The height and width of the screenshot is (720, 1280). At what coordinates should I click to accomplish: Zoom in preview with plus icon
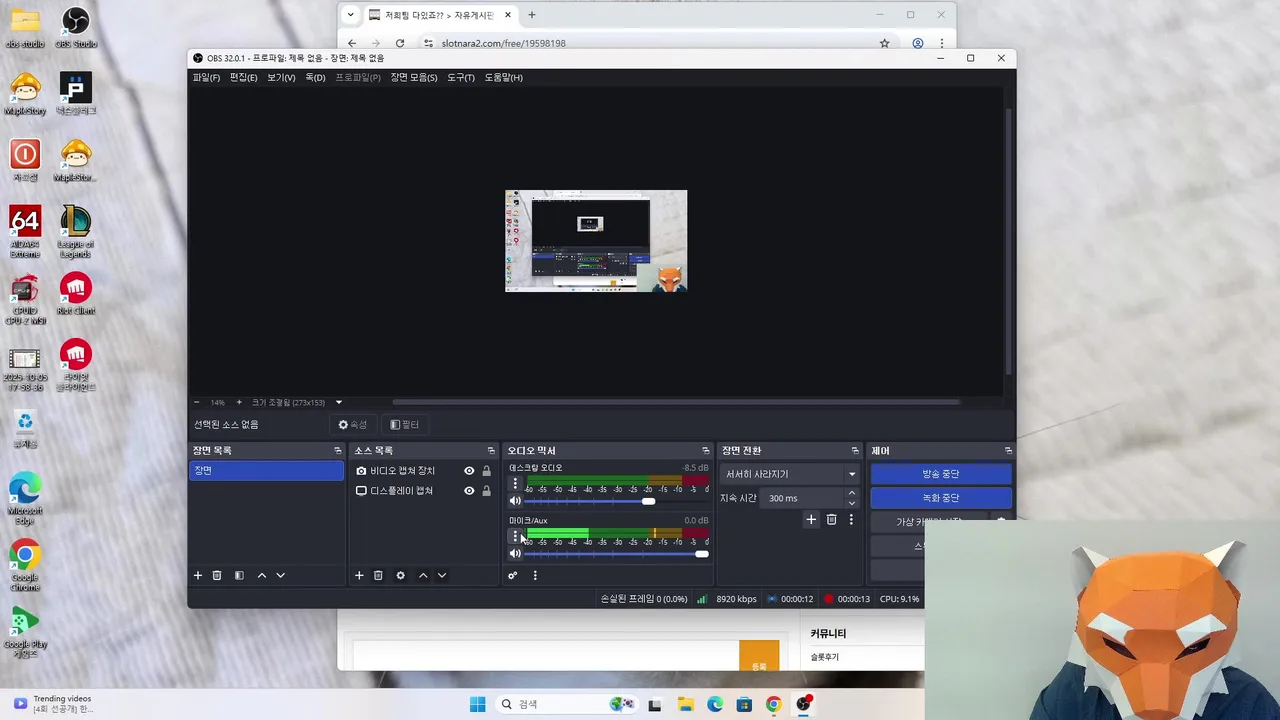(x=238, y=402)
